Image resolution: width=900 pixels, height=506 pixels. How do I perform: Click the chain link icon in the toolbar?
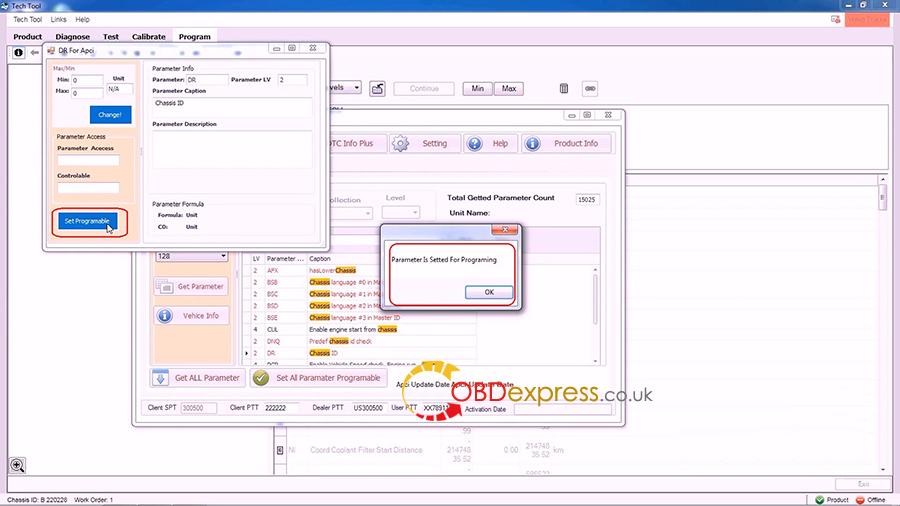(x=589, y=89)
